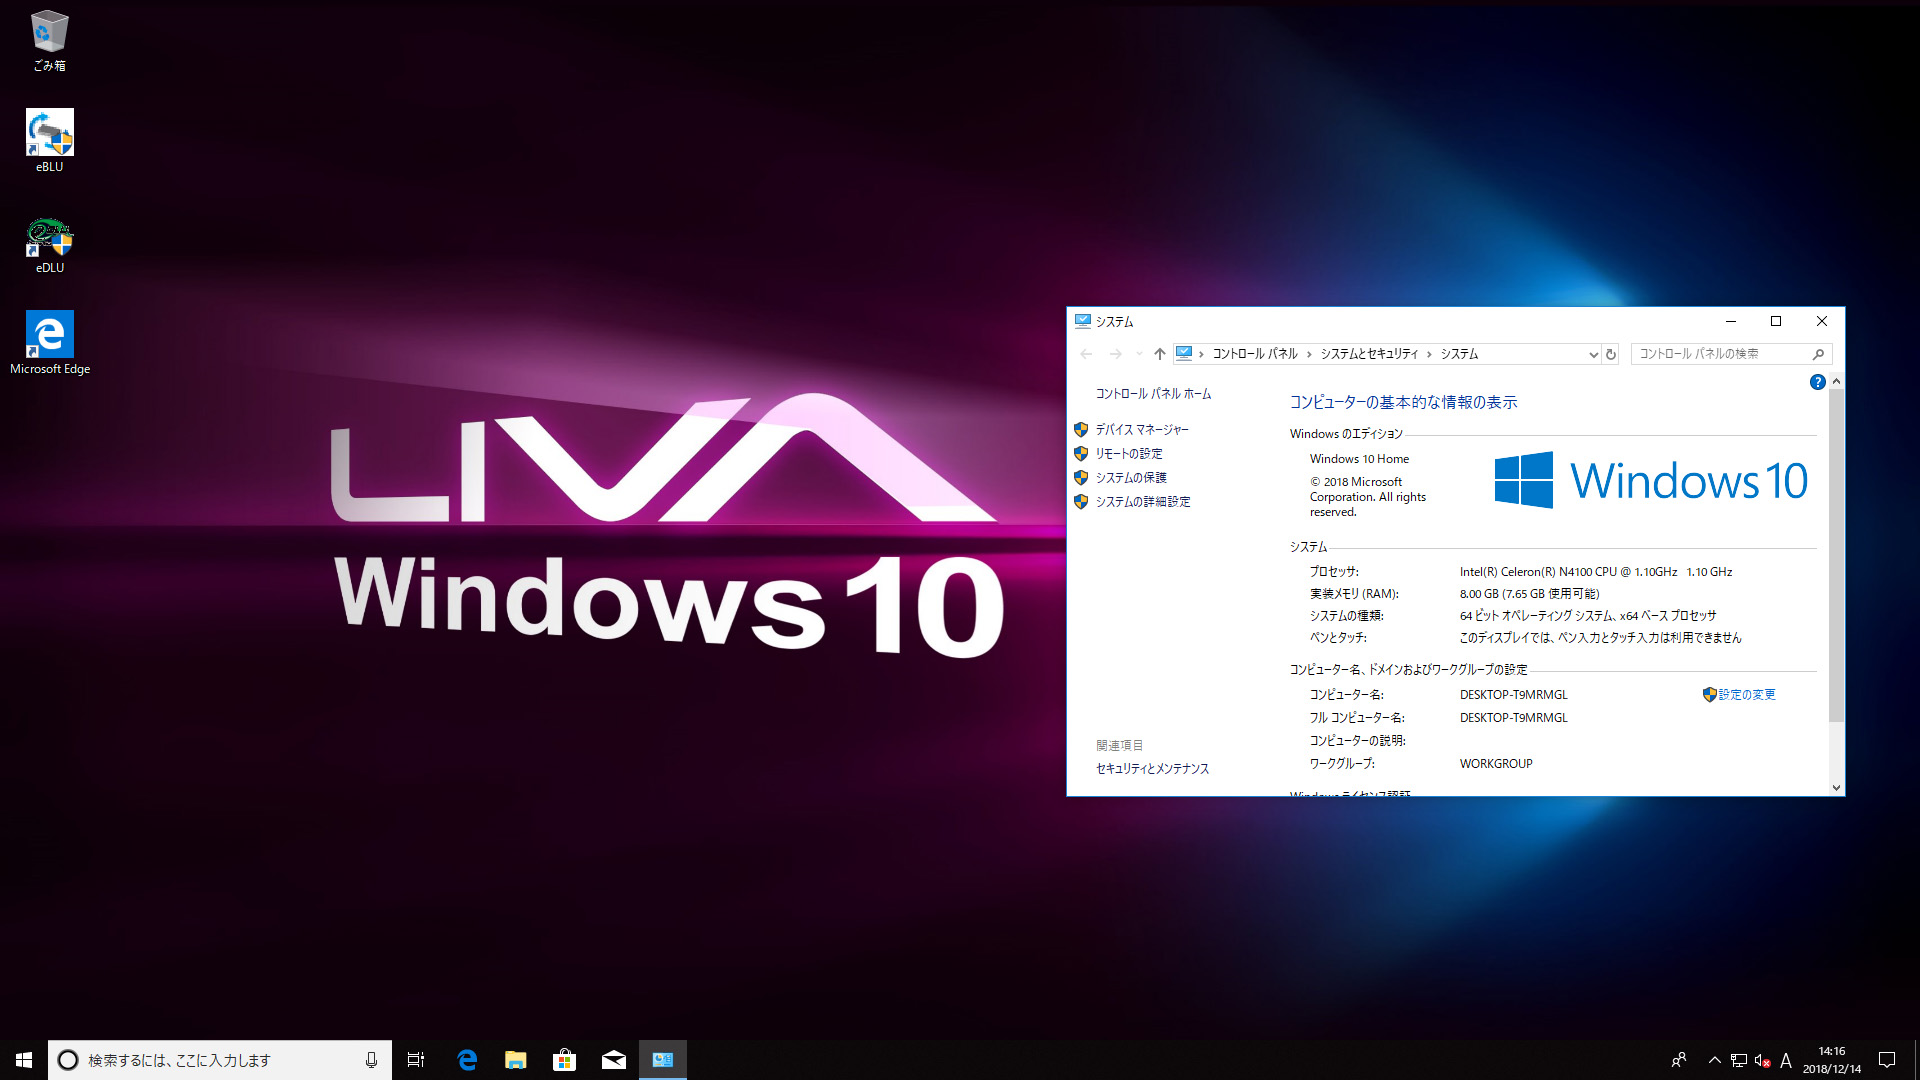Select the コントロール パネル breadcrumb

click(x=1254, y=354)
